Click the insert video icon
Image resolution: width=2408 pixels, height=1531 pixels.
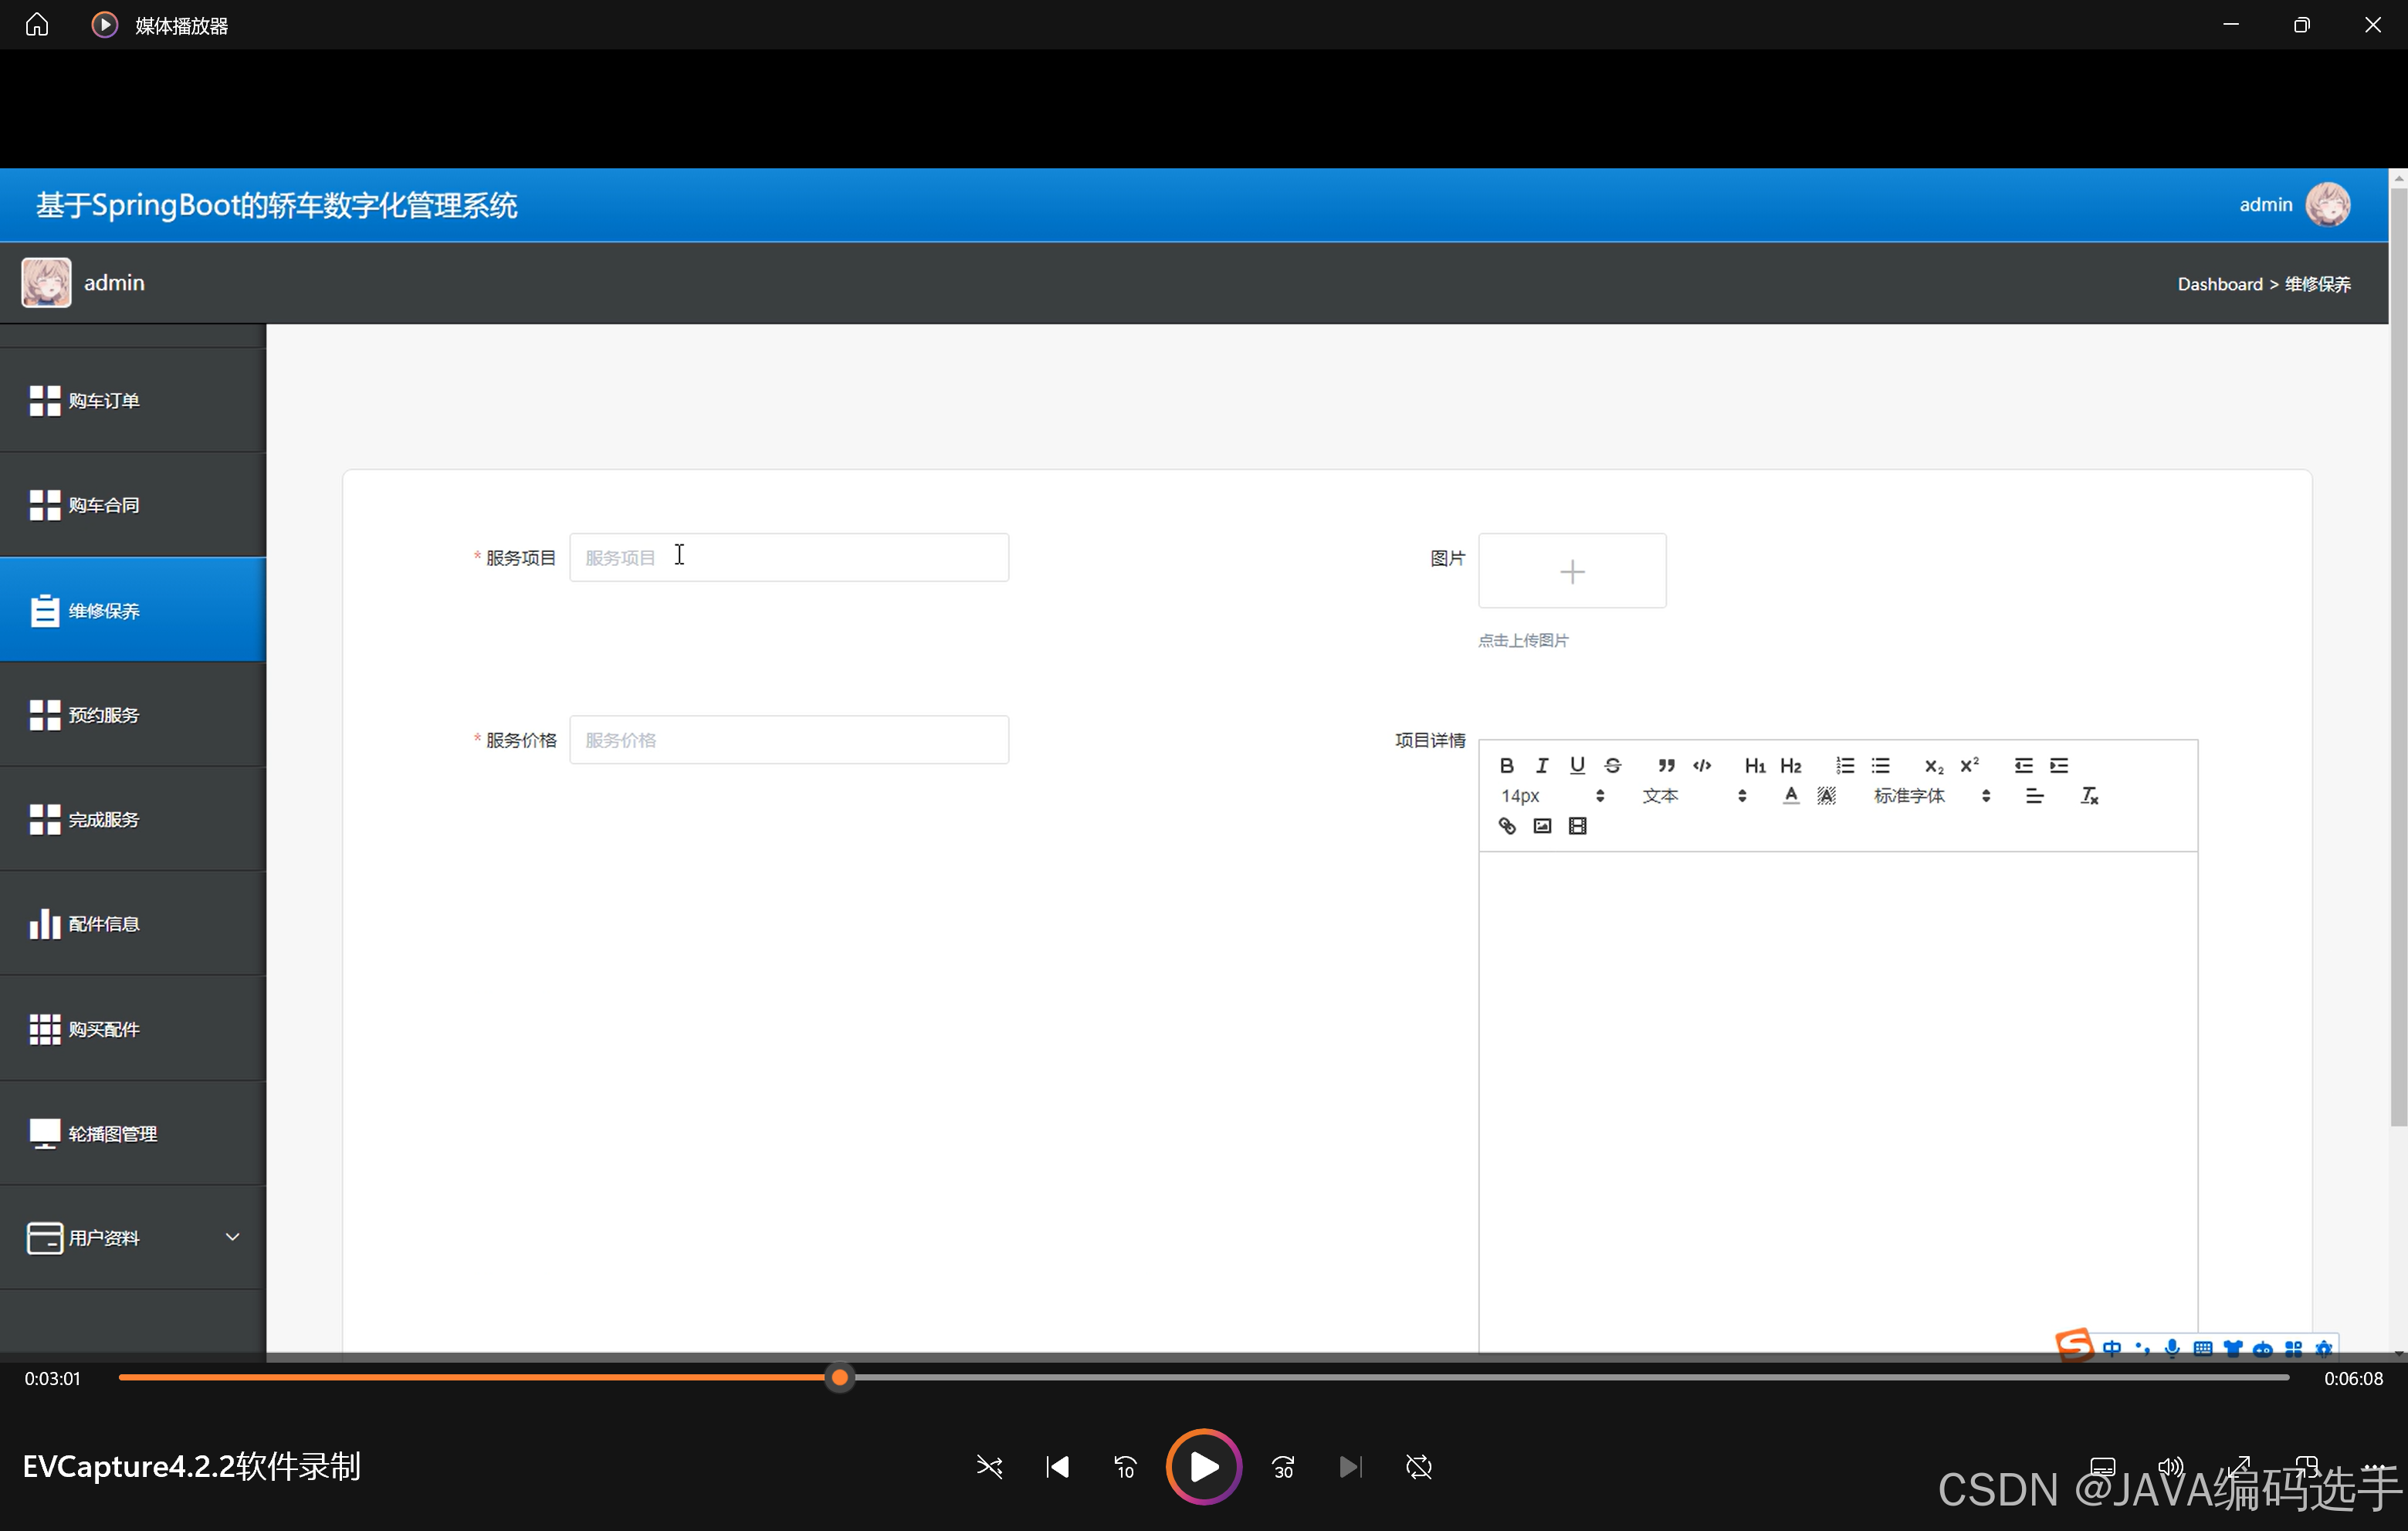(1577, 826)
